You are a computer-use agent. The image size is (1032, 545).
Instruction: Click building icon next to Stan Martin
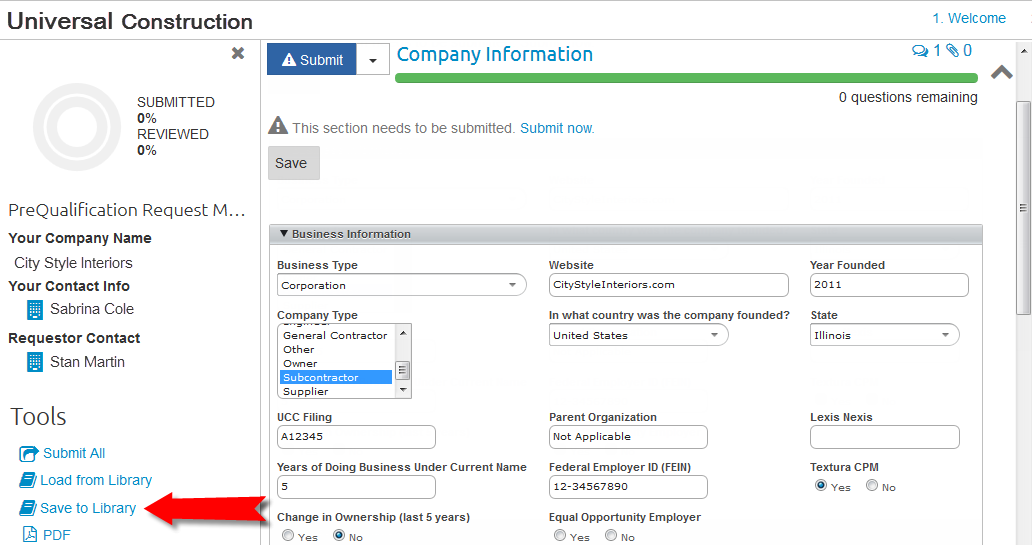tap(35, 362)
